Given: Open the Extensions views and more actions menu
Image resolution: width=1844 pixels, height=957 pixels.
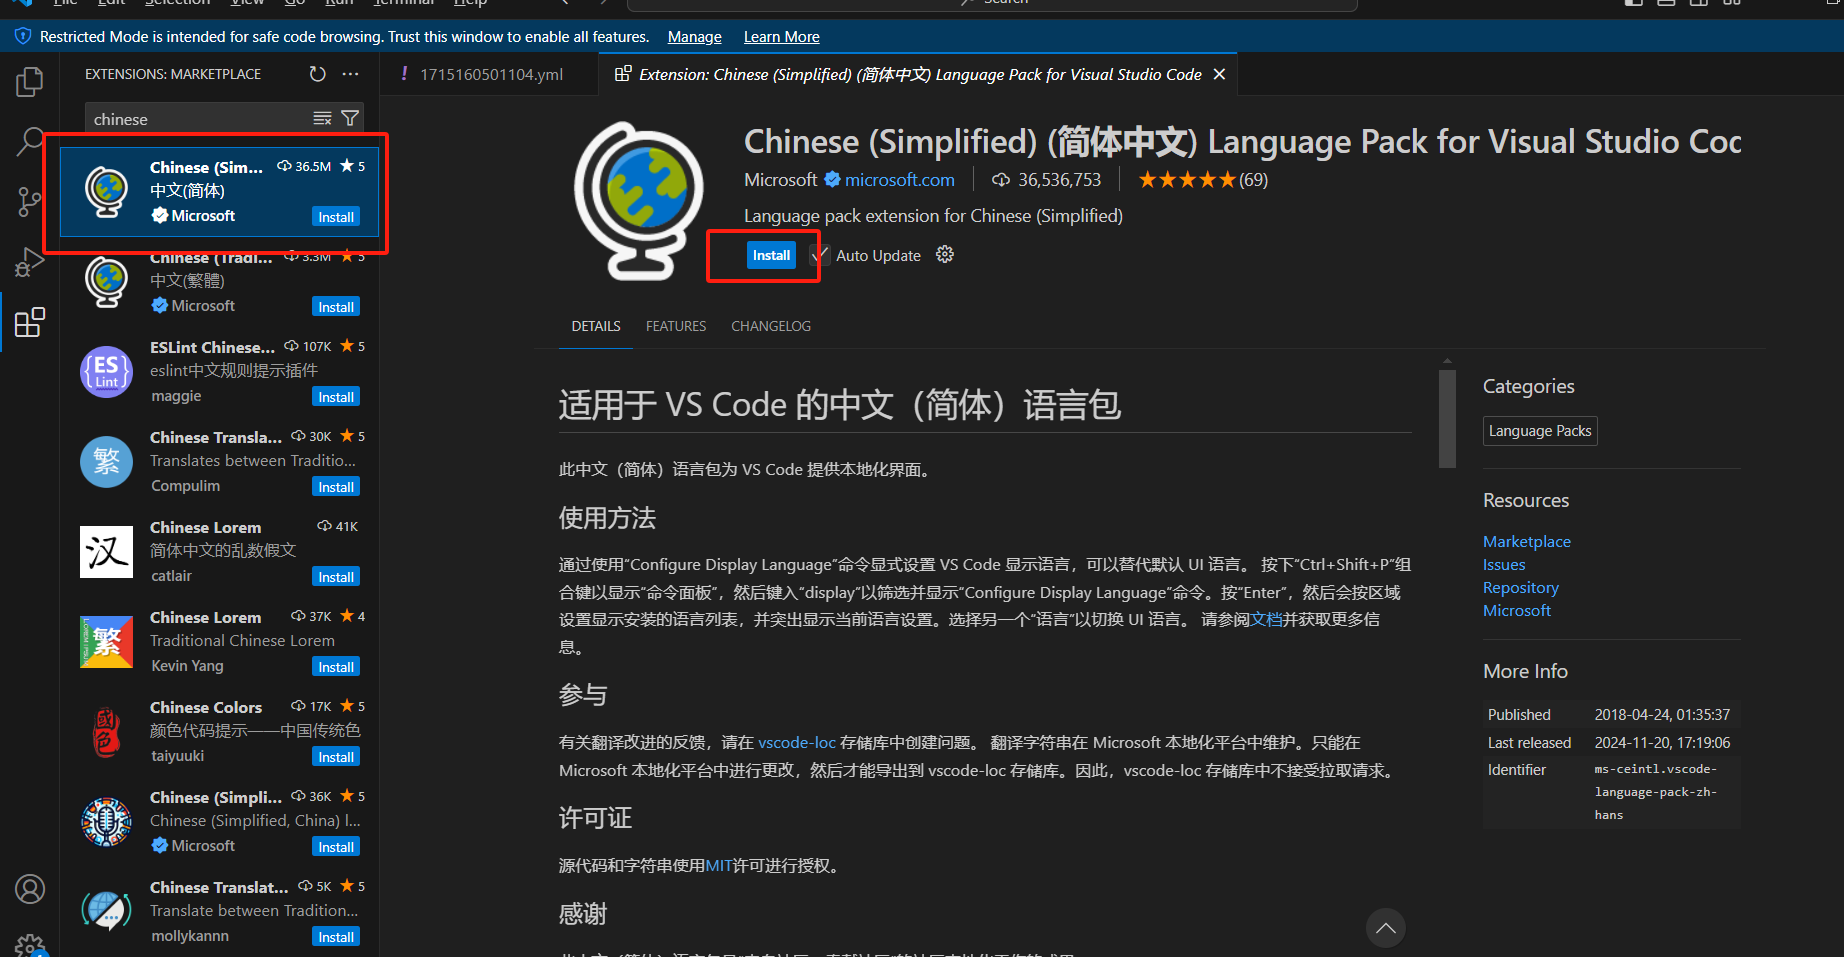Looking at the screenshot, I should coord(350,74).
